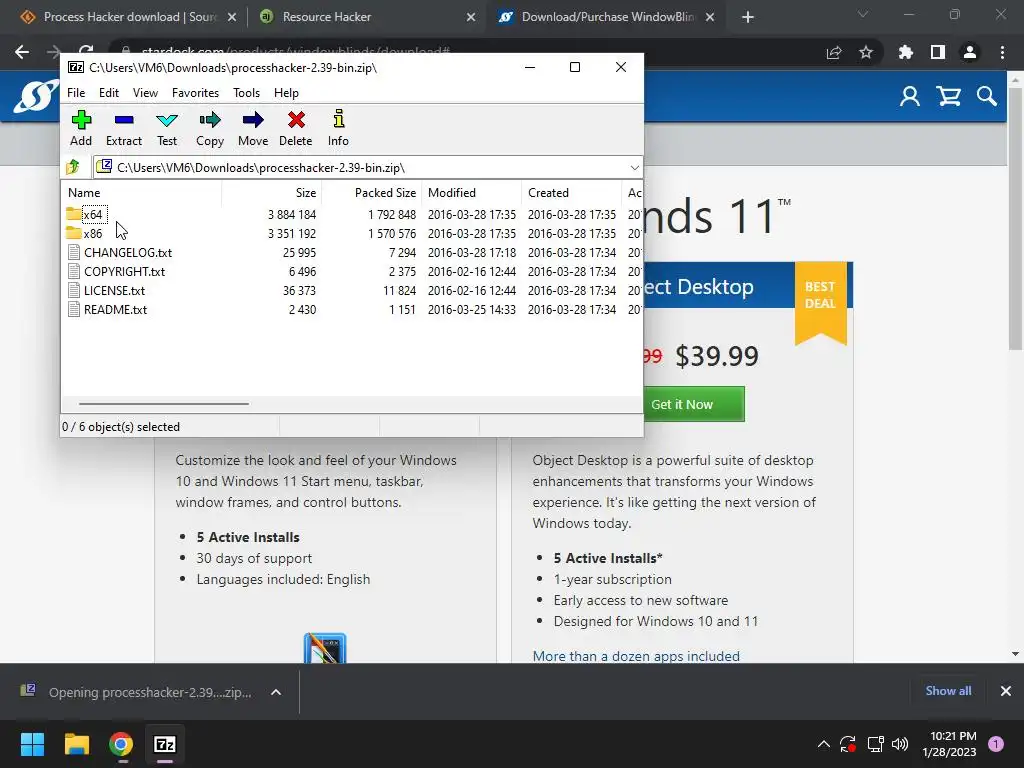The height and width of the screenshot is (768, 1024).
Task: Open the Favorites menu in 7-Zip
Action: coord(195,93)
